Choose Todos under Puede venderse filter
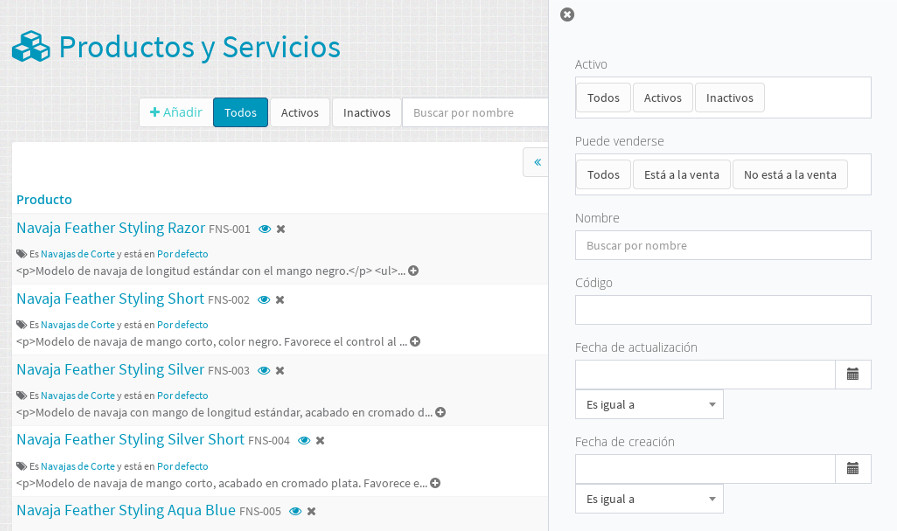The height and width of the screenshot is (531, 897). pyautogui.click(x=604, y=175)
